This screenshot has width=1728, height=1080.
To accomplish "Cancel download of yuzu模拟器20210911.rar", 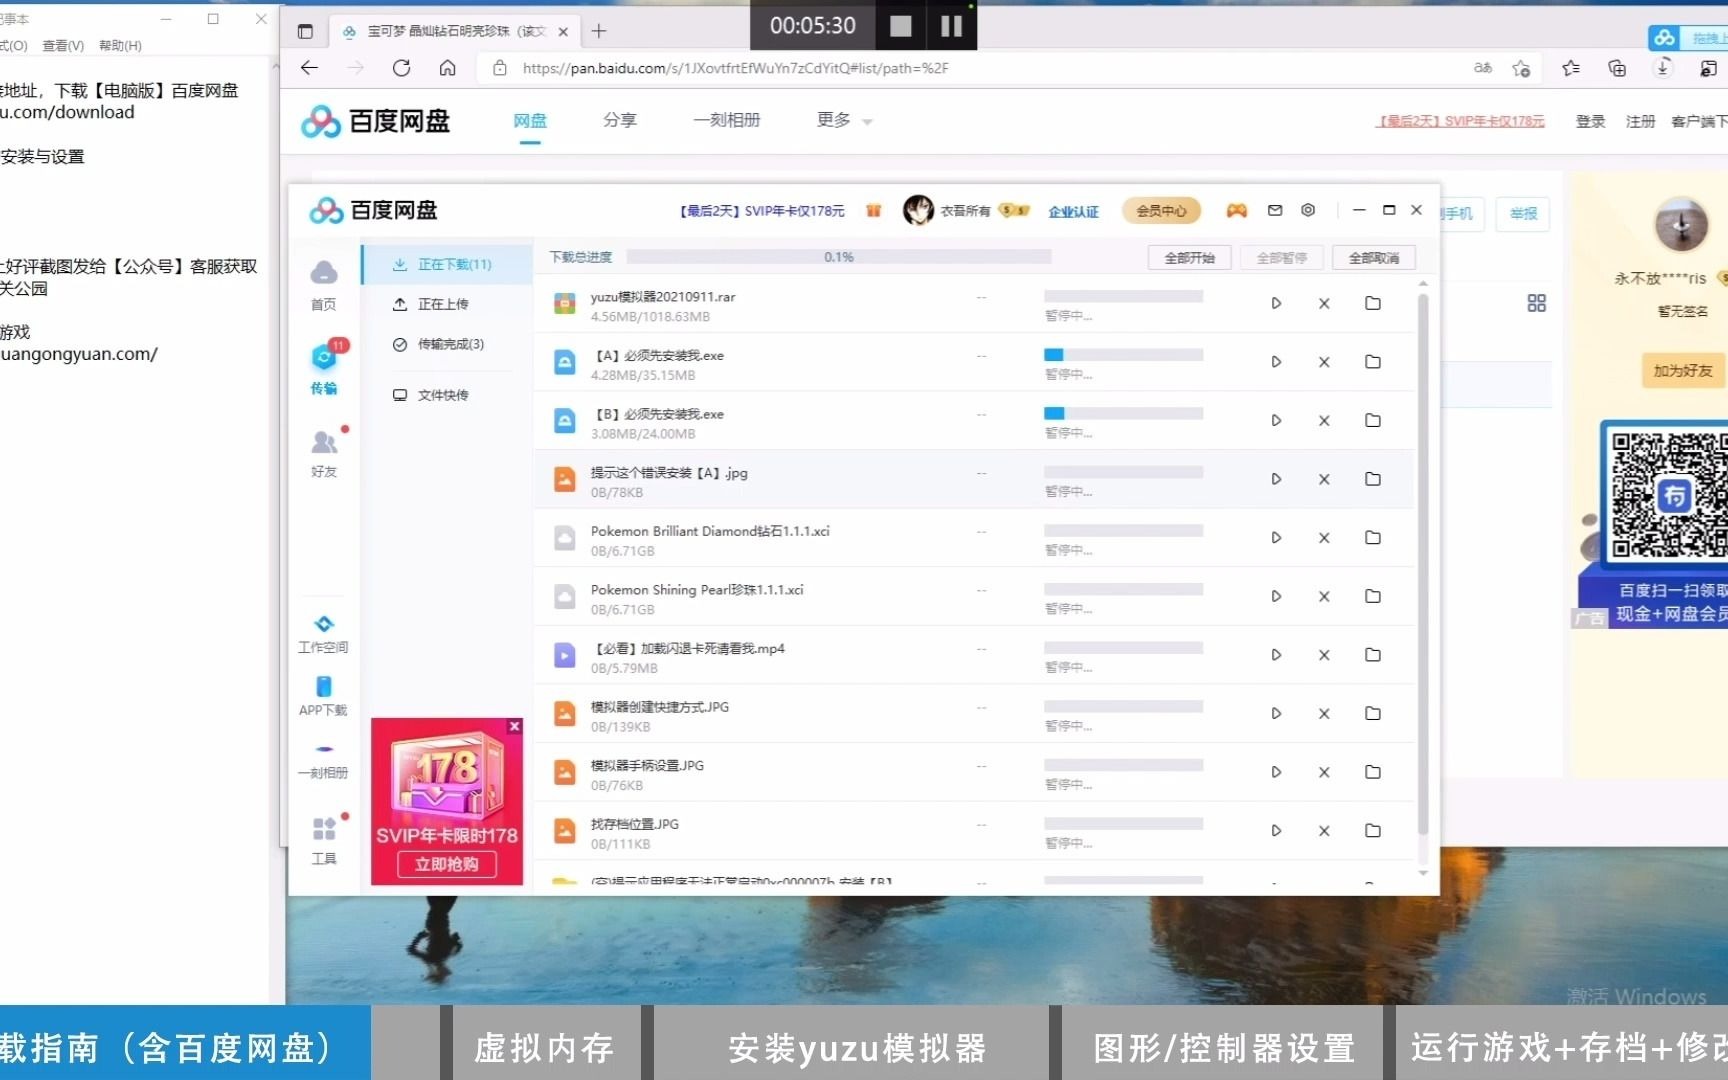I will pos(1324,303).
